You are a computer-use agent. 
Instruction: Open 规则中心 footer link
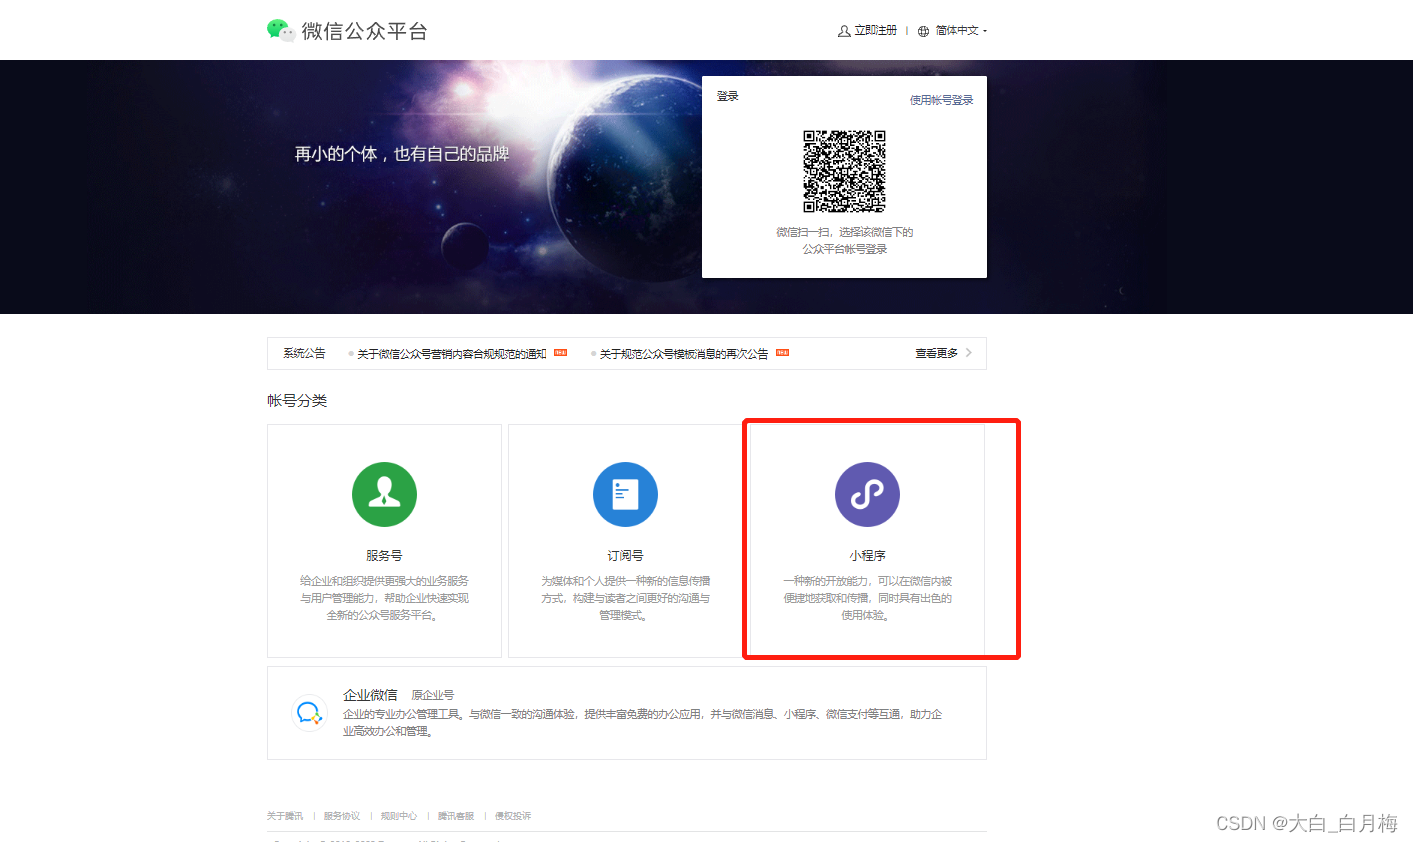pyautogui.click(x=399, y=816)
